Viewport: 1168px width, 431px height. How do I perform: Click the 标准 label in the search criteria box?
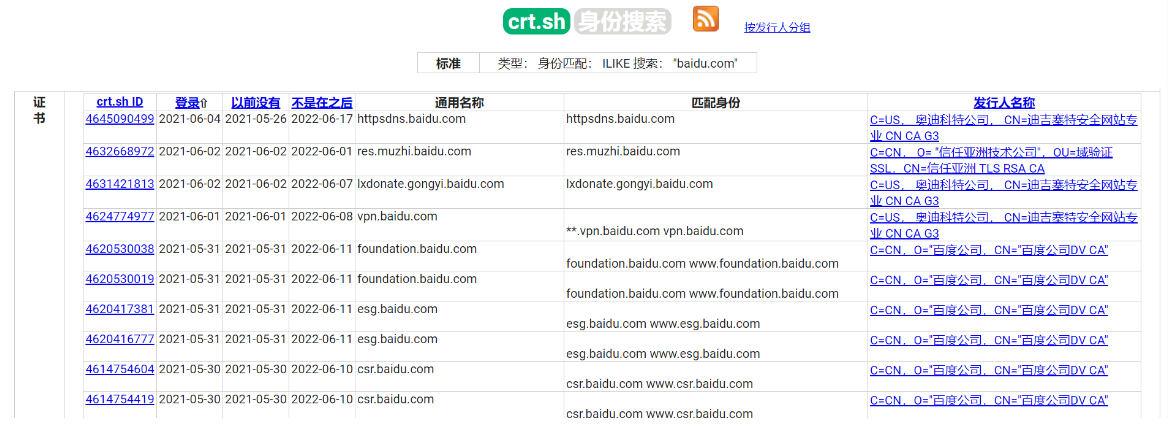pyautogui.click(x=448, y=63)
